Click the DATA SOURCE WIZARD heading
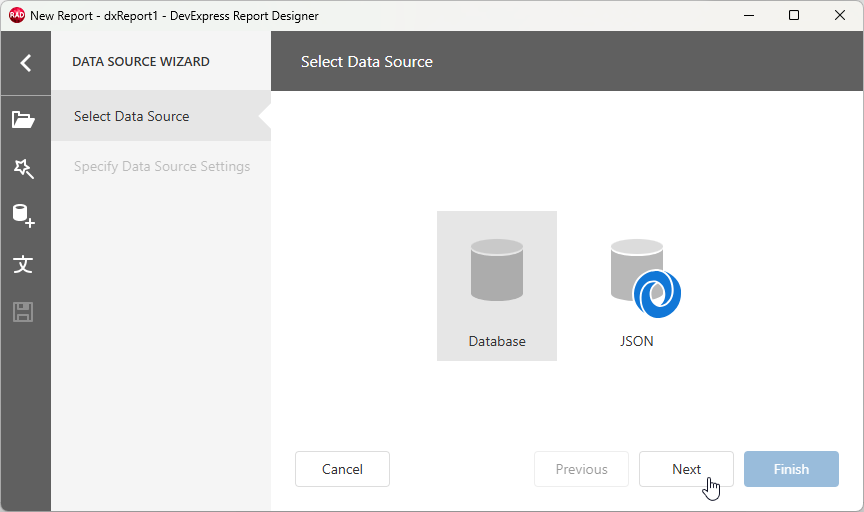 pos(141,62)
